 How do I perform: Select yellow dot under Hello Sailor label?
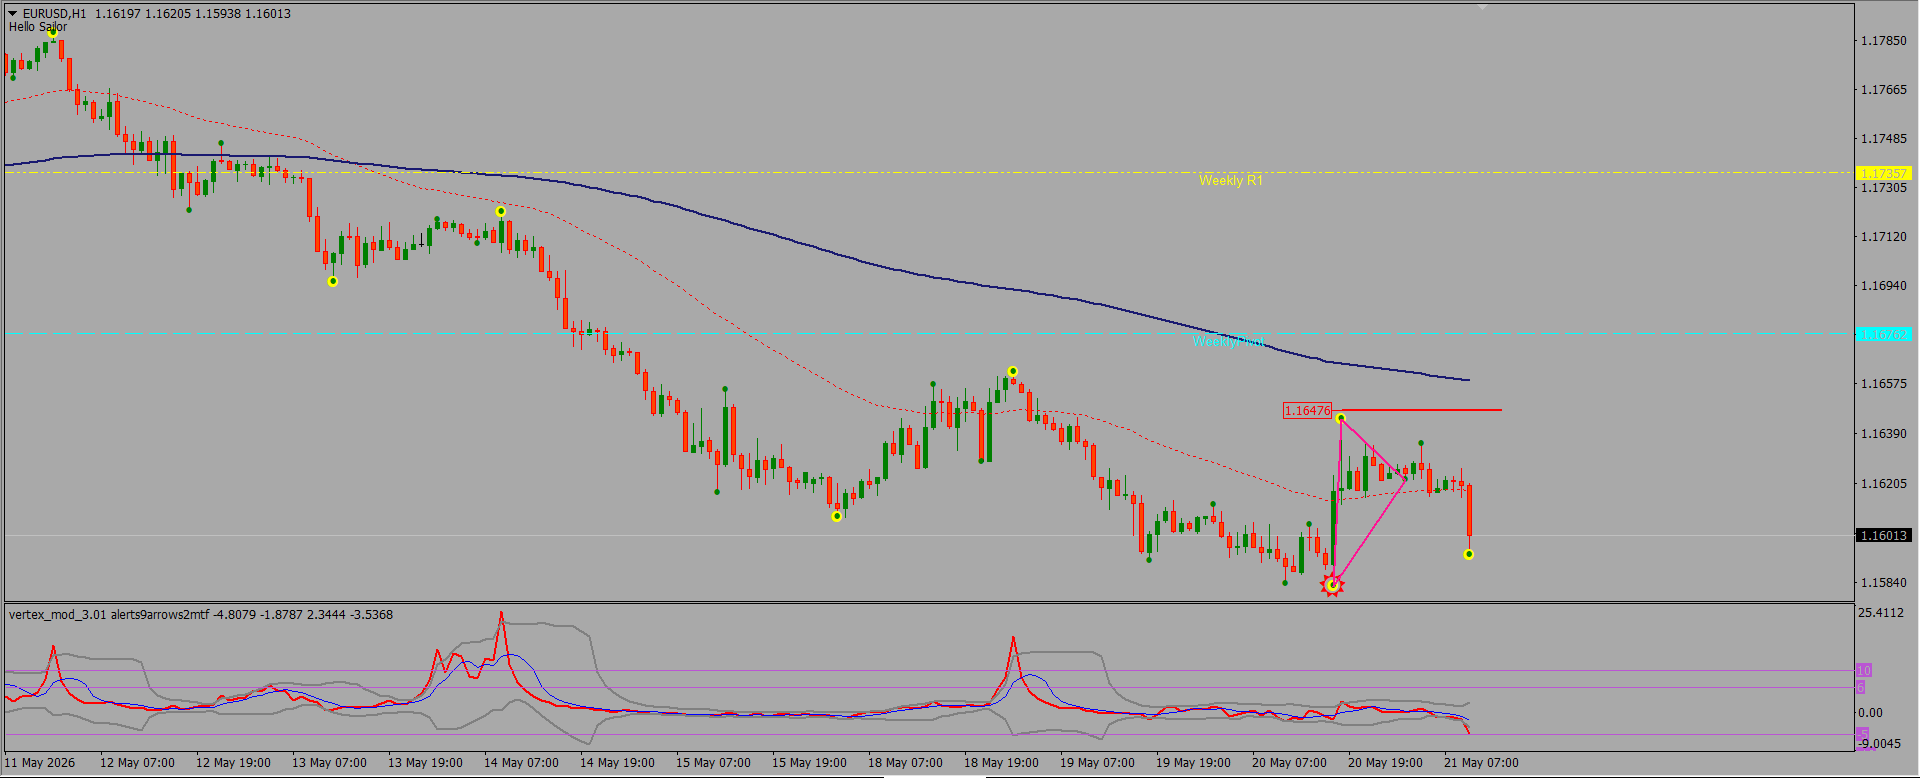(x=52, y=33)
